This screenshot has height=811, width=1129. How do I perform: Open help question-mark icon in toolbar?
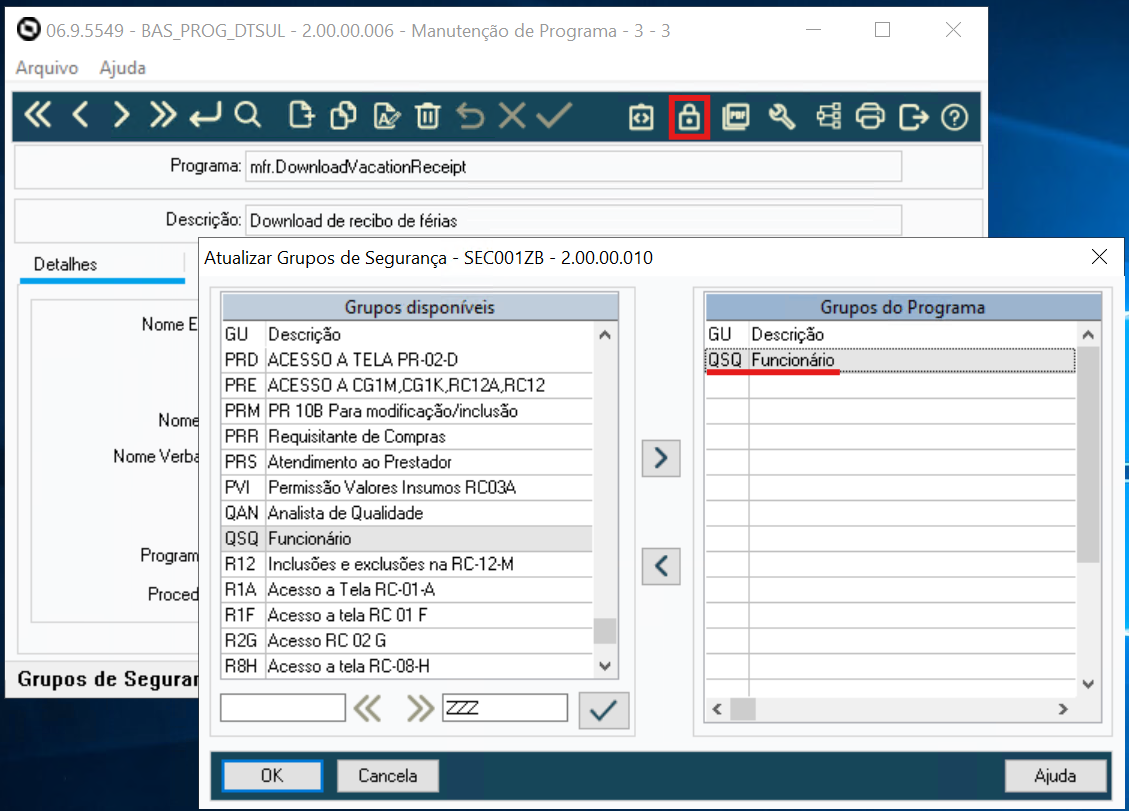click(x=955, y=117)
